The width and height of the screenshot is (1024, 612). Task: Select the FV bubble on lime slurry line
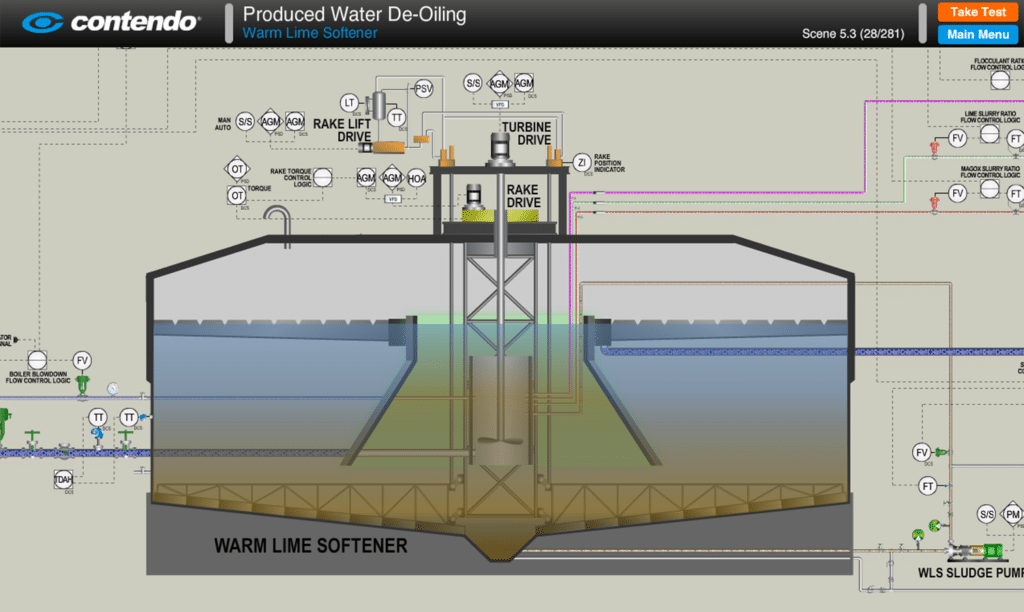pos(957,138)
